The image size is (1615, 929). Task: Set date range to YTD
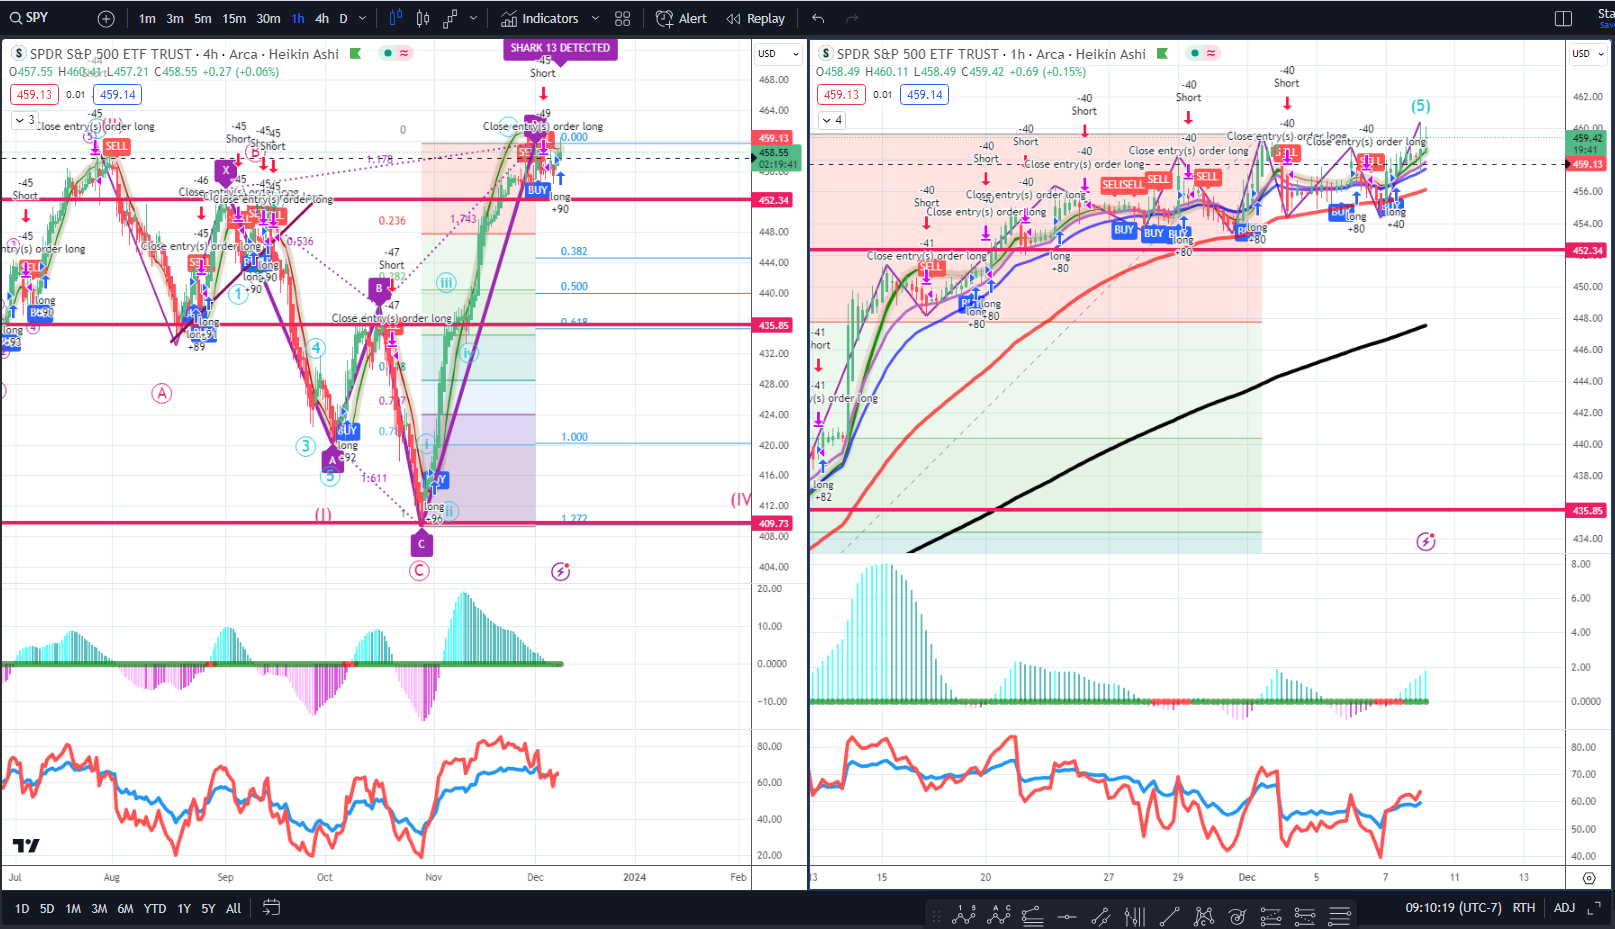(155, 908)
